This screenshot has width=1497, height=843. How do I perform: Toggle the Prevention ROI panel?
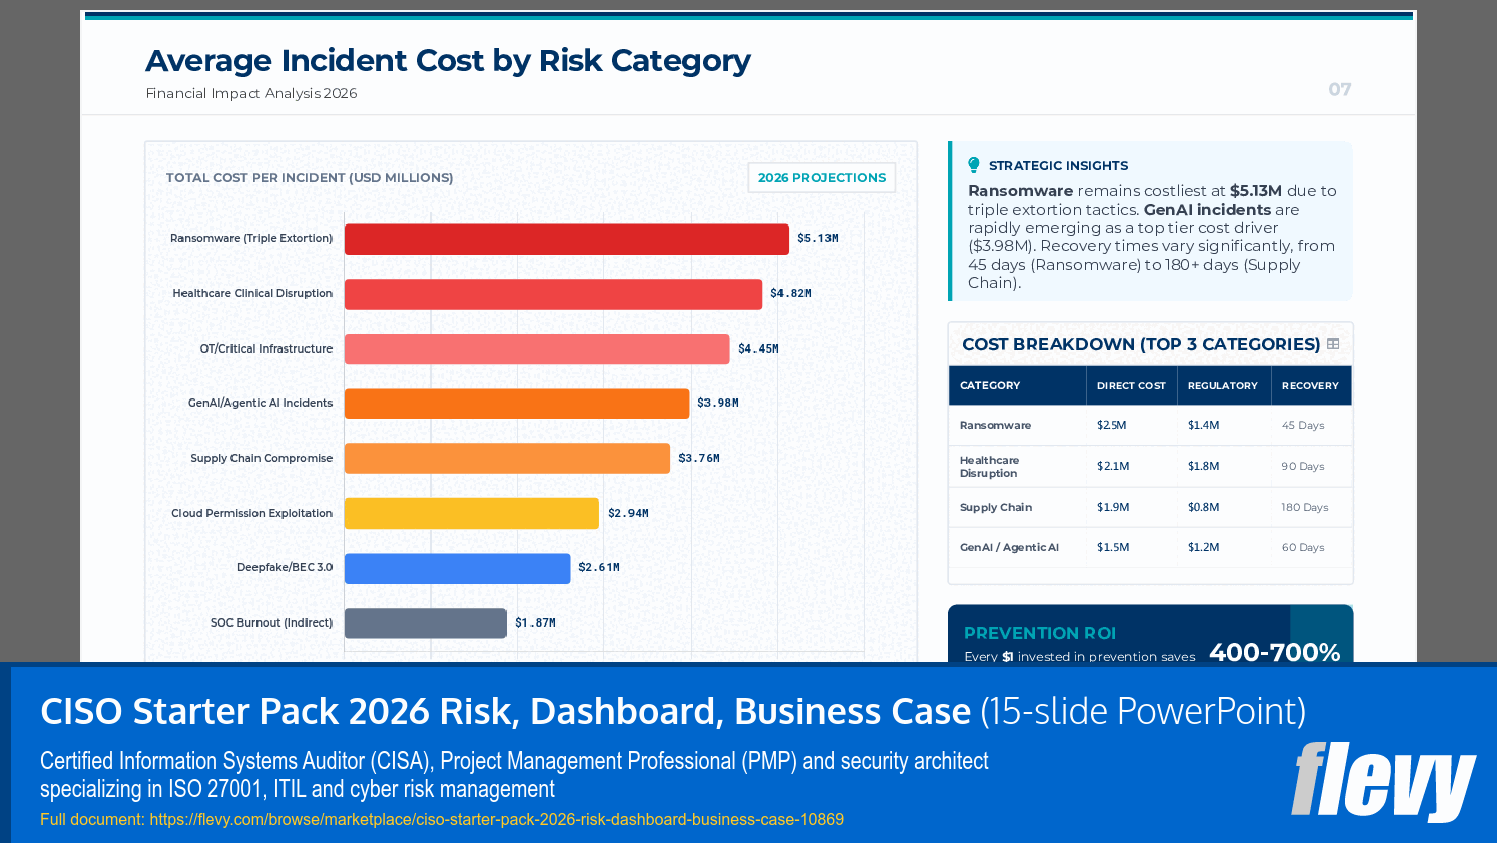(1150, 640)
